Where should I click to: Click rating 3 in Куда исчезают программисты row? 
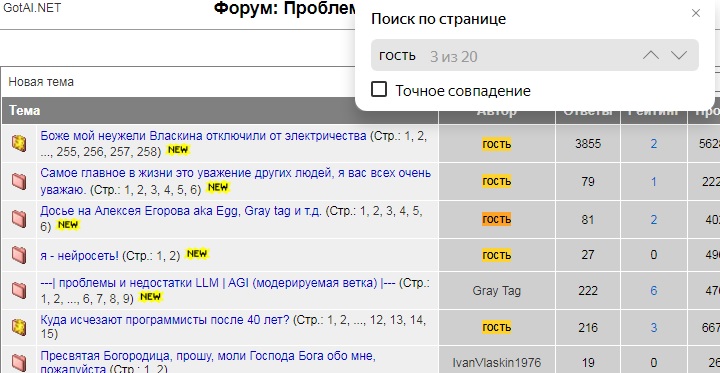(653, 328)
